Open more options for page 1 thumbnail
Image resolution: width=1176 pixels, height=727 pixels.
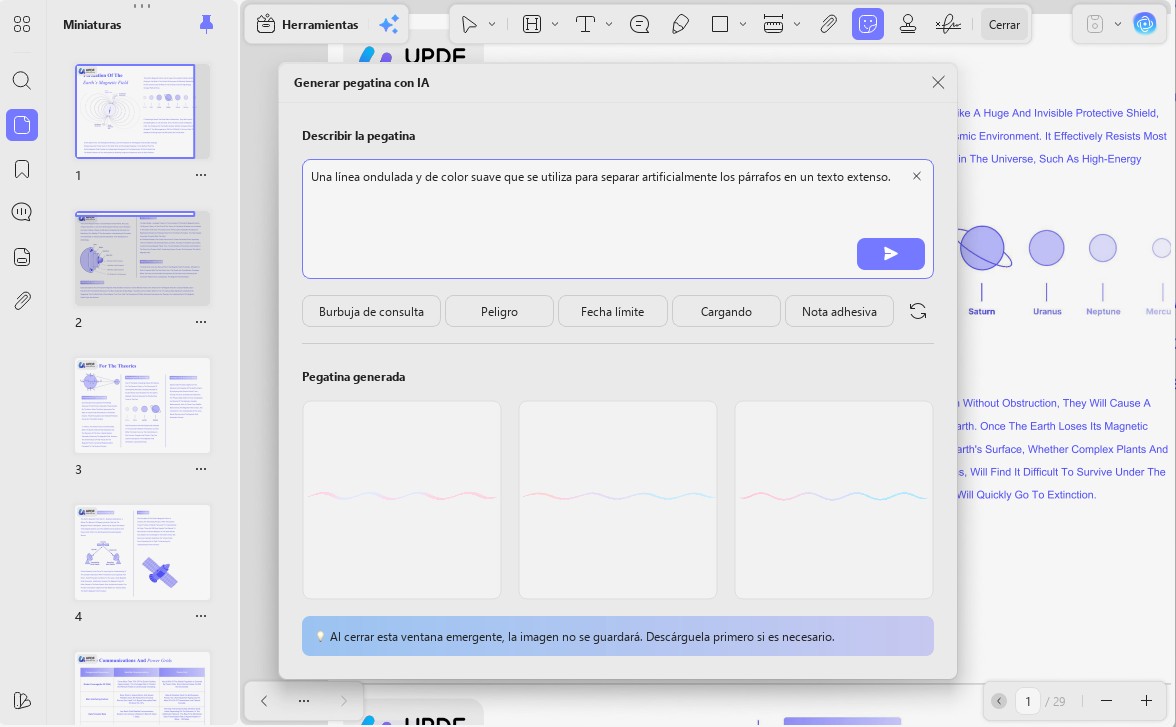pyautogui.click(x=201, y=175)
